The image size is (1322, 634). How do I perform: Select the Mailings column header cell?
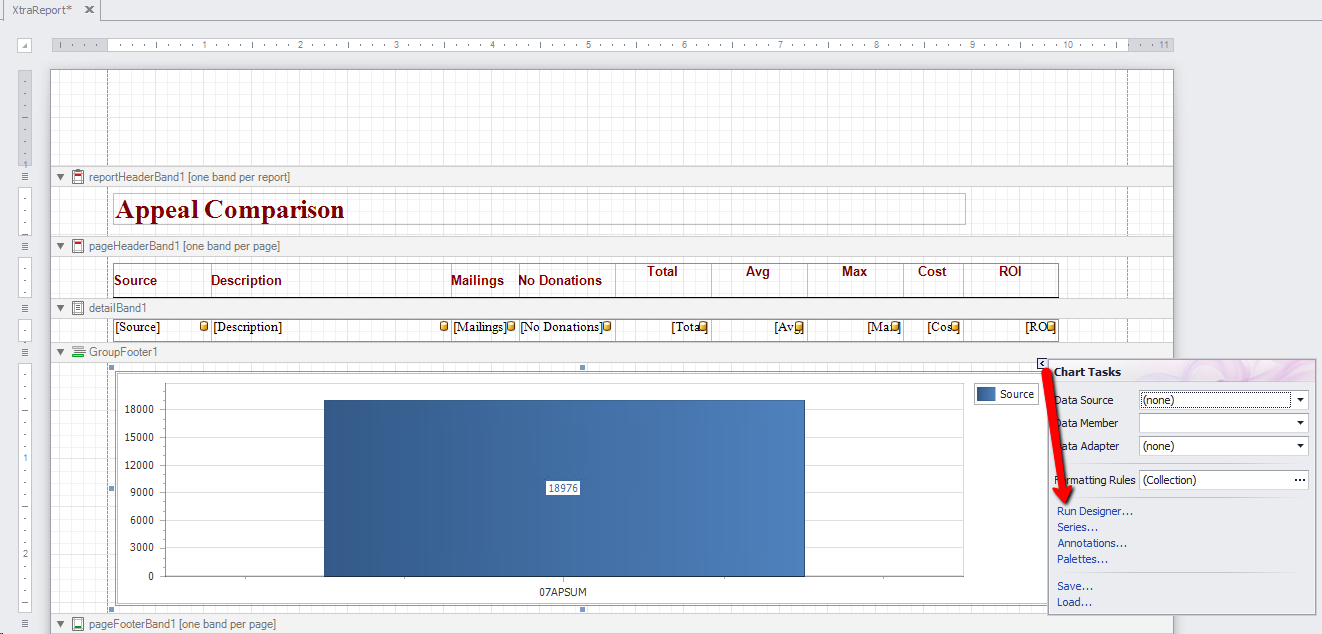(x=483, y=280)
